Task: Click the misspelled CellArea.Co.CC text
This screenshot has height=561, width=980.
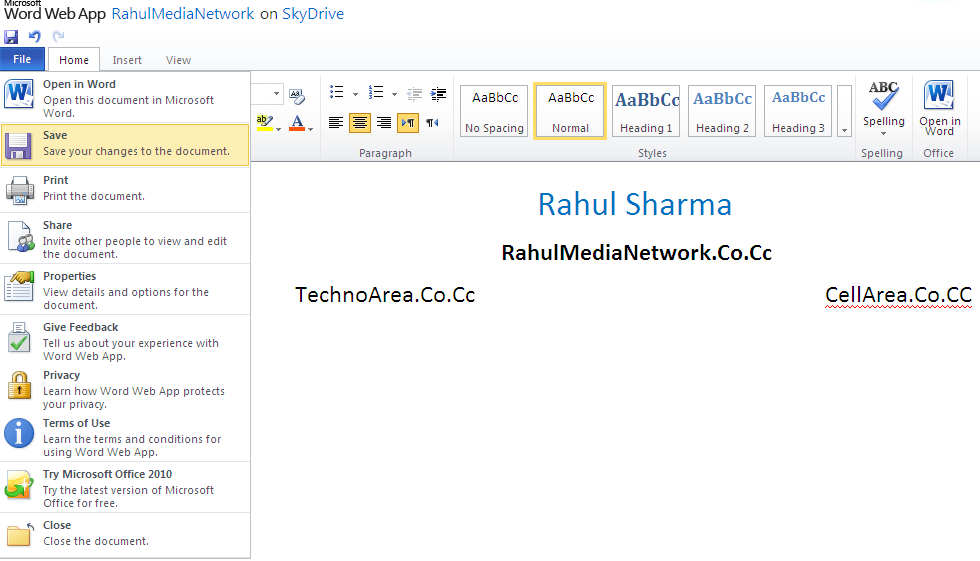Action: 898,295
